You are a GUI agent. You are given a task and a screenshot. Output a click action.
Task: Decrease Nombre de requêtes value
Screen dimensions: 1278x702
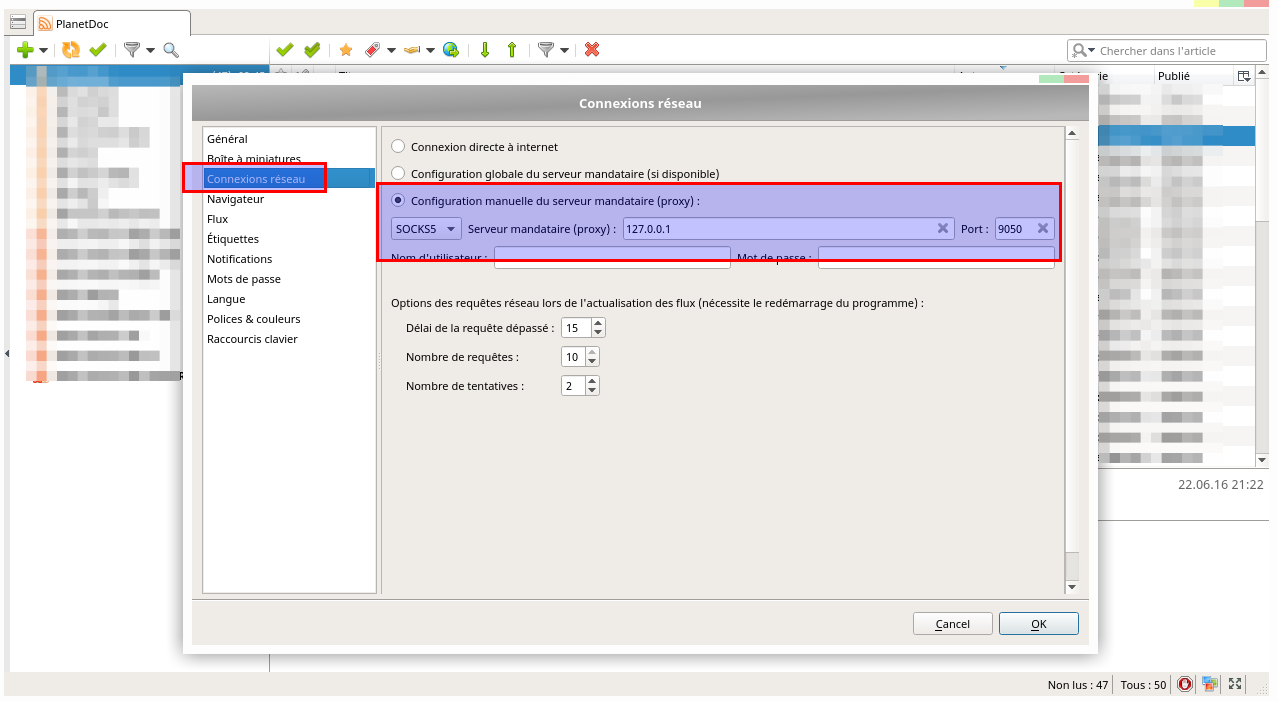(592, 362)
